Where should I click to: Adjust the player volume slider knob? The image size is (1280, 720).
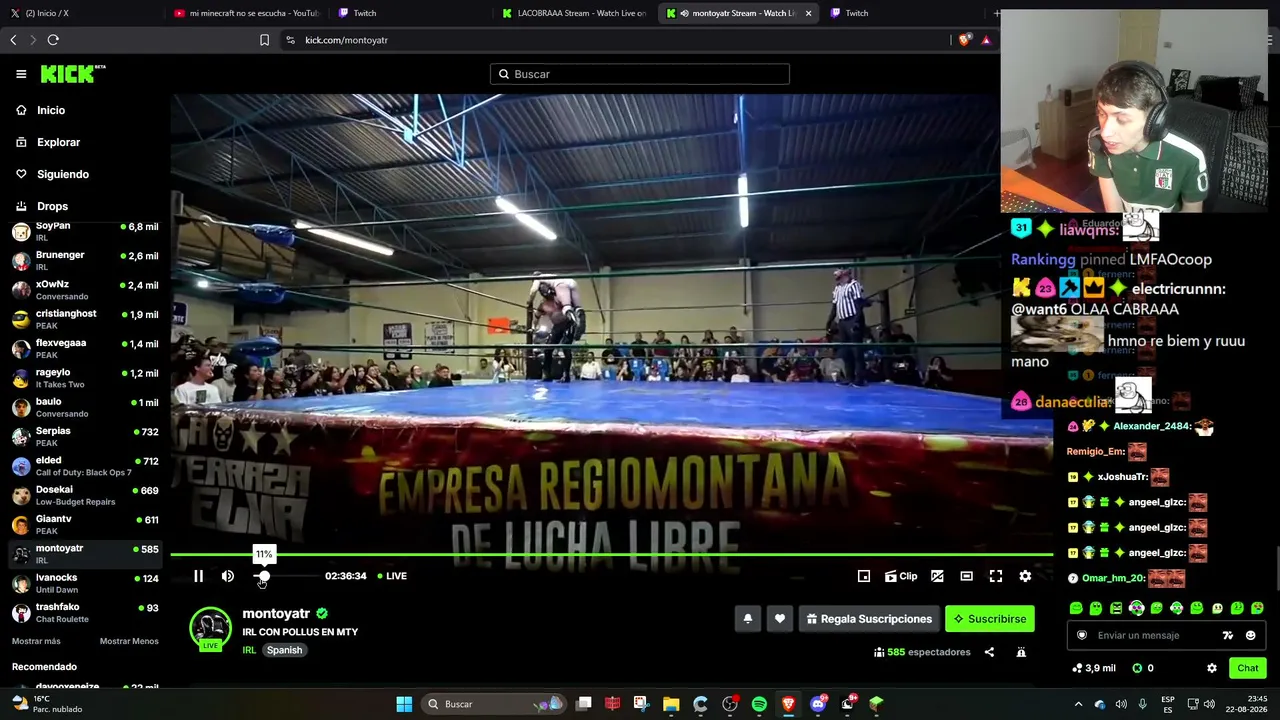coord(264,576)
